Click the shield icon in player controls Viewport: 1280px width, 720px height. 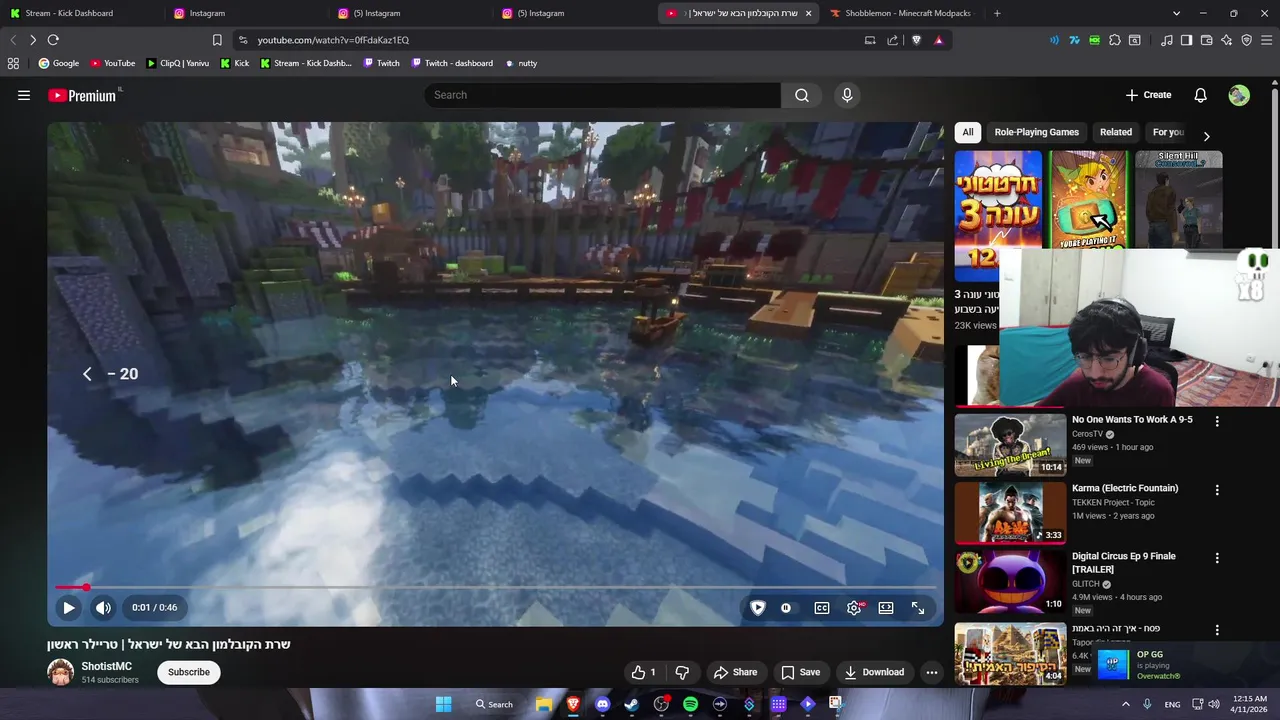tap(758, 607)
